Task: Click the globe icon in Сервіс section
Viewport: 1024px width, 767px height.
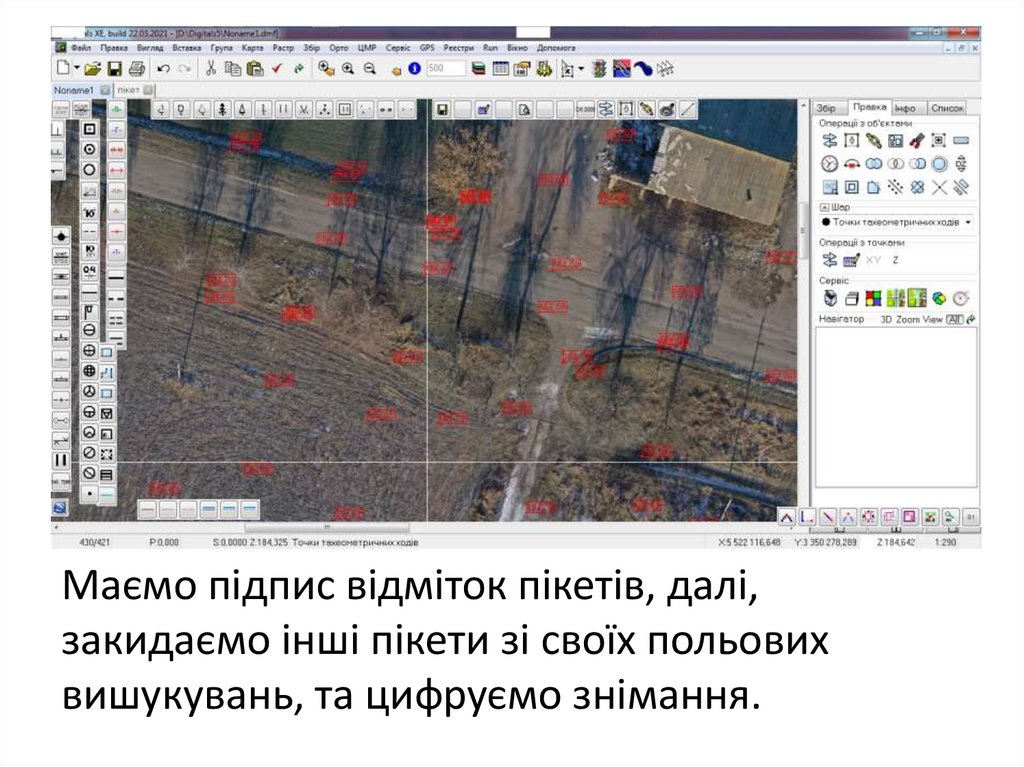Action: (x=939, y=299)
